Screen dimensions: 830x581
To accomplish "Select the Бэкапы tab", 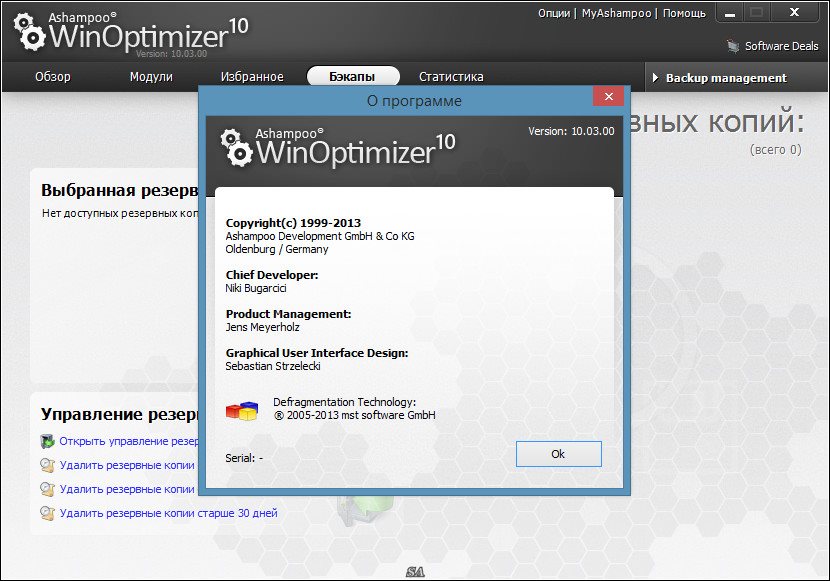I will 353,76.
